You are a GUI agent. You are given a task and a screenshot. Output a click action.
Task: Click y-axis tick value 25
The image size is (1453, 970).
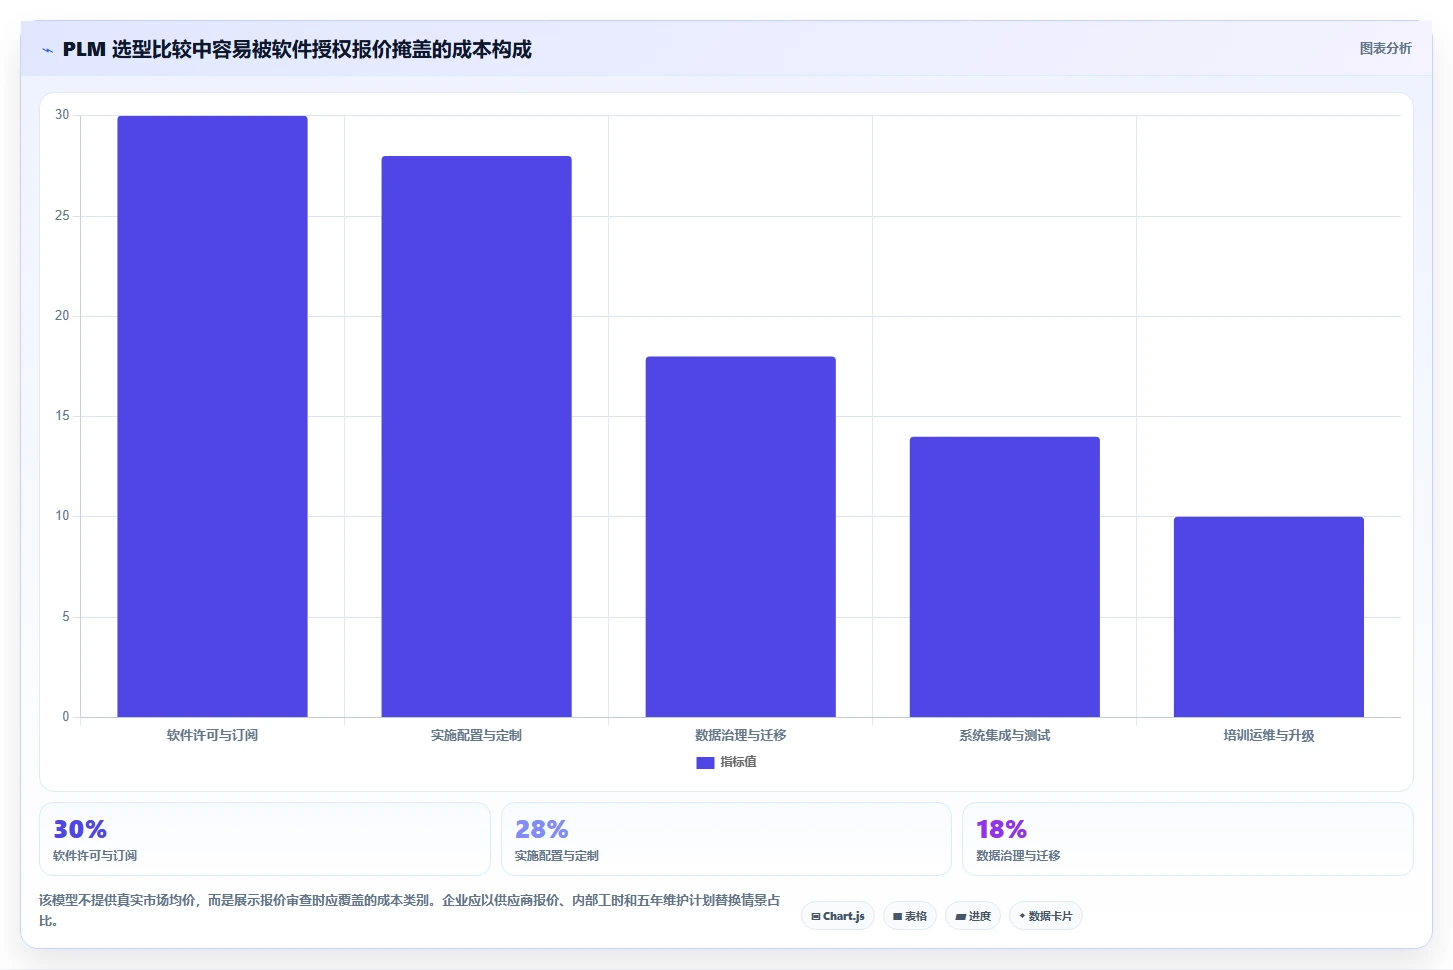[x=62, y=216]
